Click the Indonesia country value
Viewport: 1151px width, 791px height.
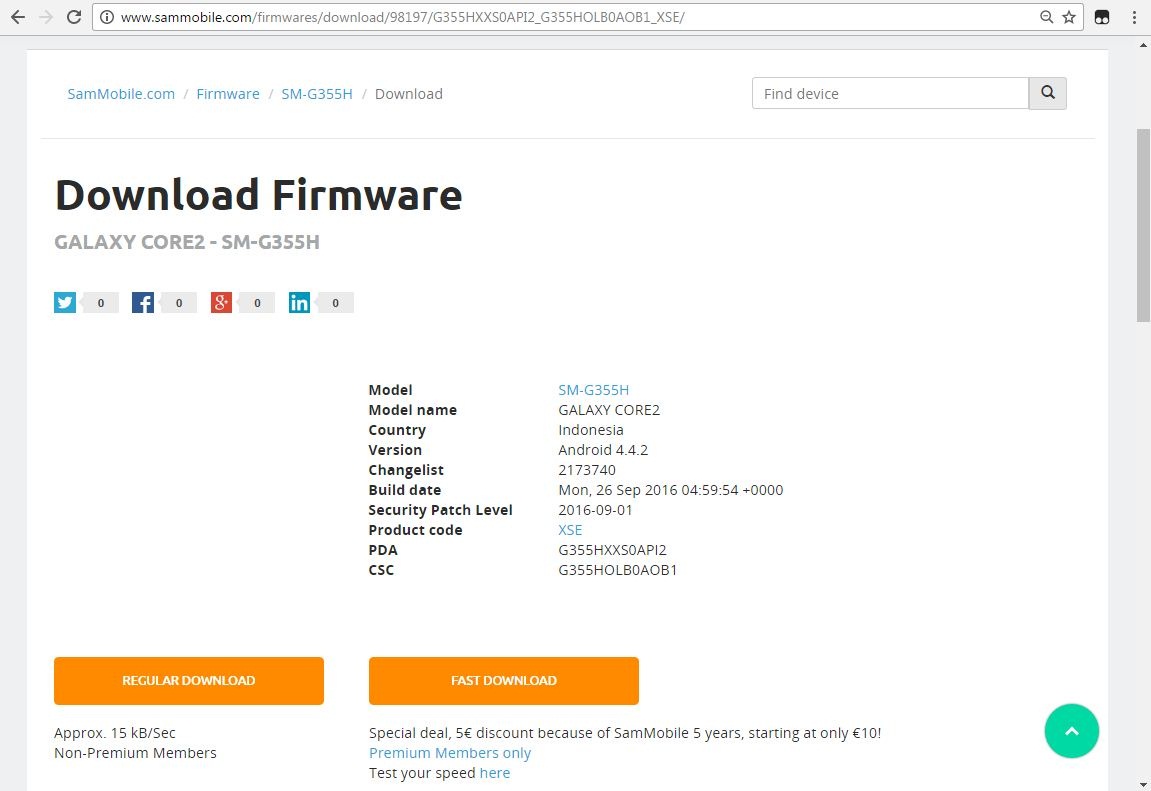[x=590, y=430]
